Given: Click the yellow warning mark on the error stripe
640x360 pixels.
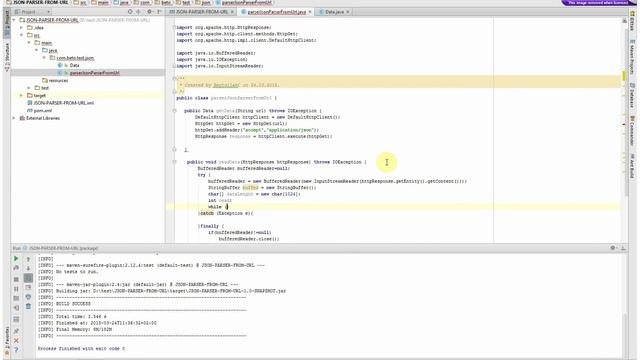Looking at the screenshot, I should click(x=624, y=76).
